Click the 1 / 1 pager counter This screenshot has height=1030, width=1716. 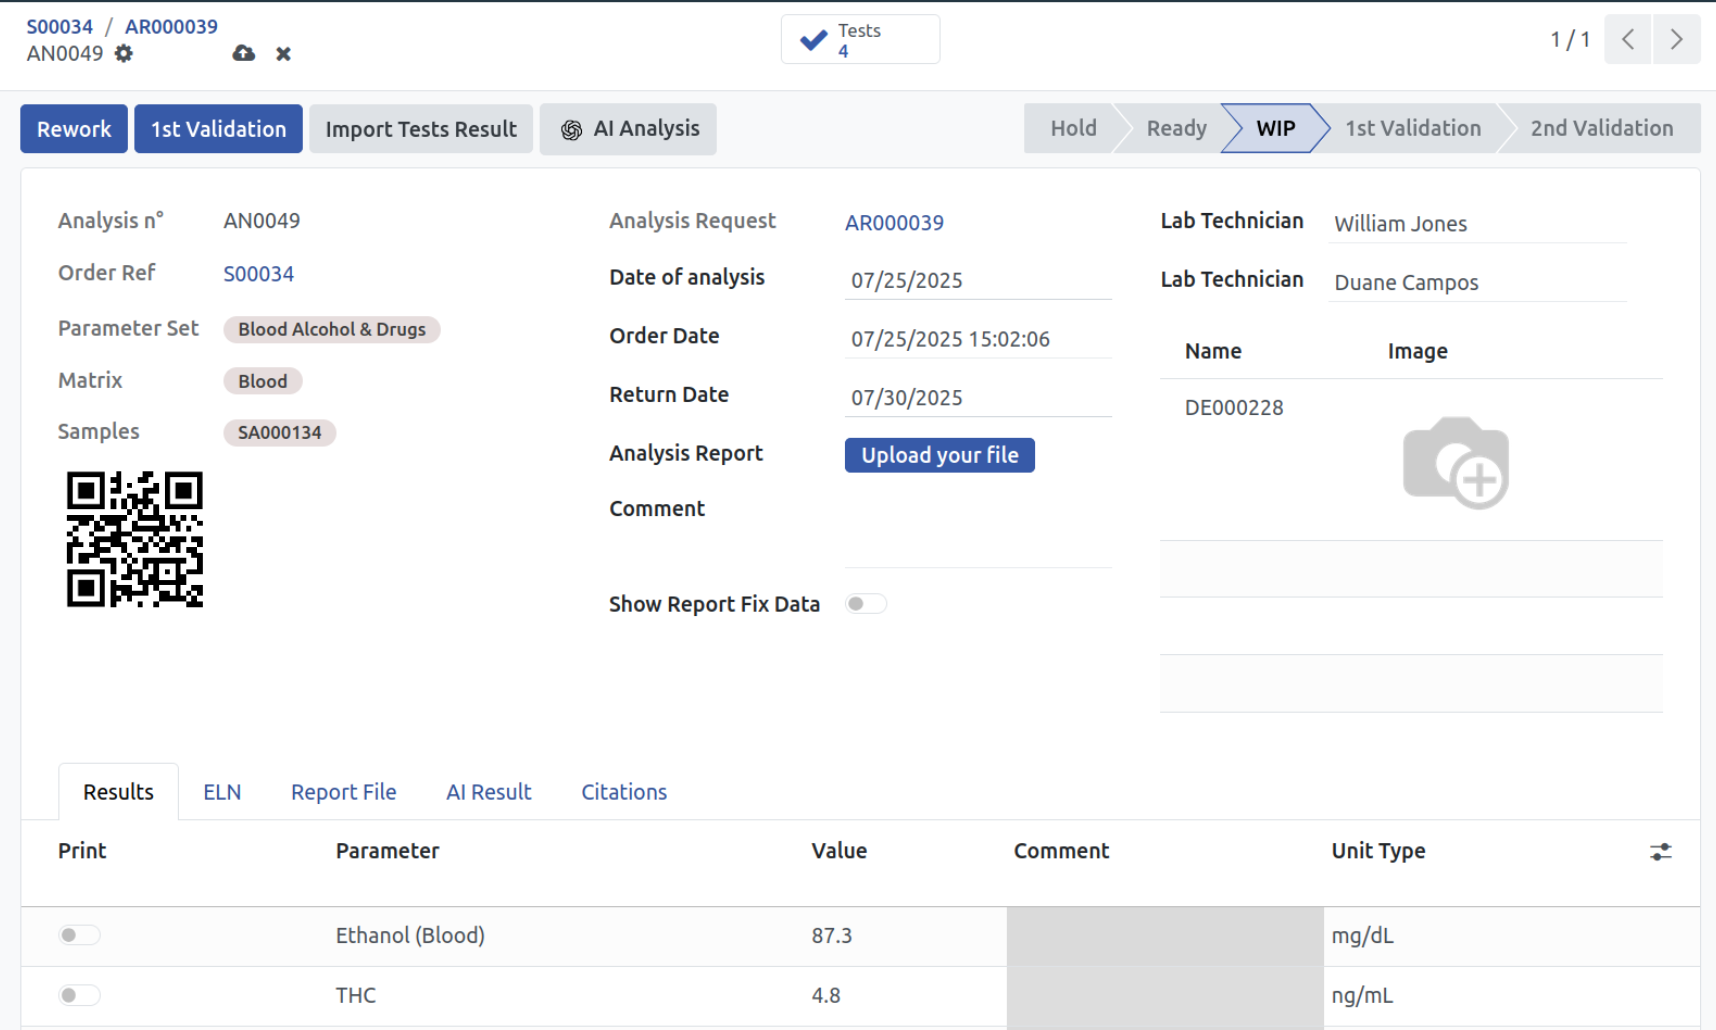tap(1570, 40)
